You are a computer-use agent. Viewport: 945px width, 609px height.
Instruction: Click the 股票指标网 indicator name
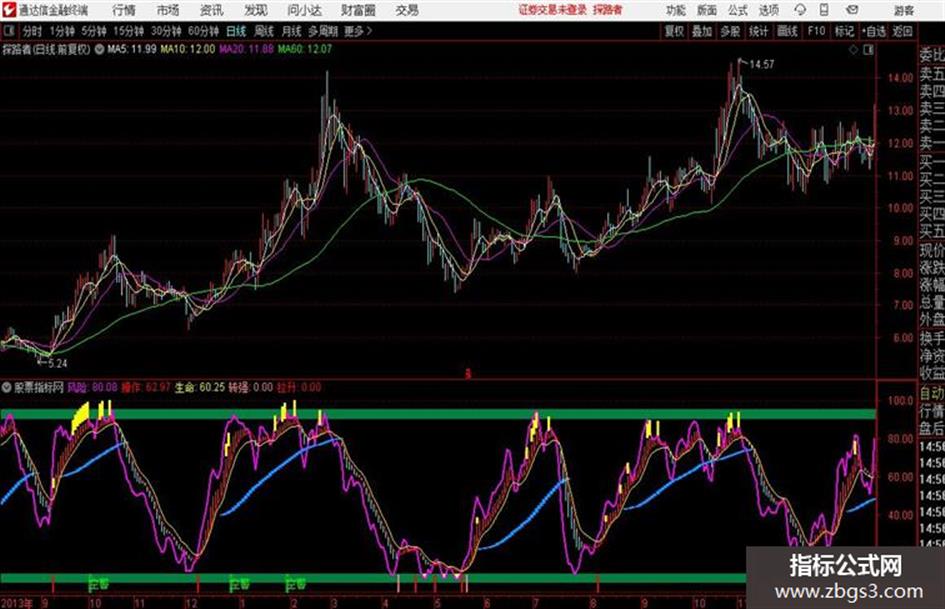[39, 387]
